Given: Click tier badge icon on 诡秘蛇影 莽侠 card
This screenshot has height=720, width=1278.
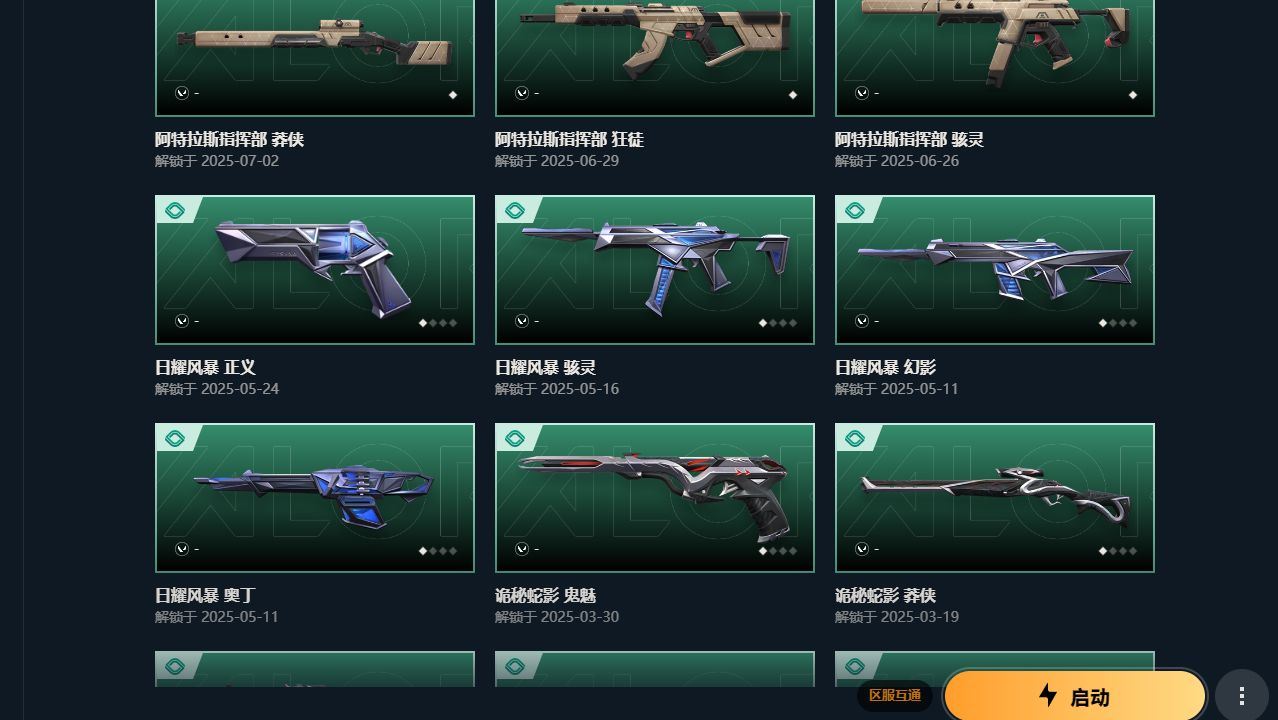Looking at the screenshot, I should pos(855,439).
